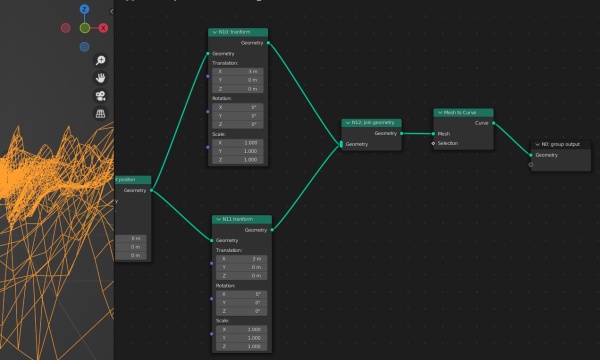
Task: Click Curve output socket on Mesh to Curve
Action: point(494,123)
